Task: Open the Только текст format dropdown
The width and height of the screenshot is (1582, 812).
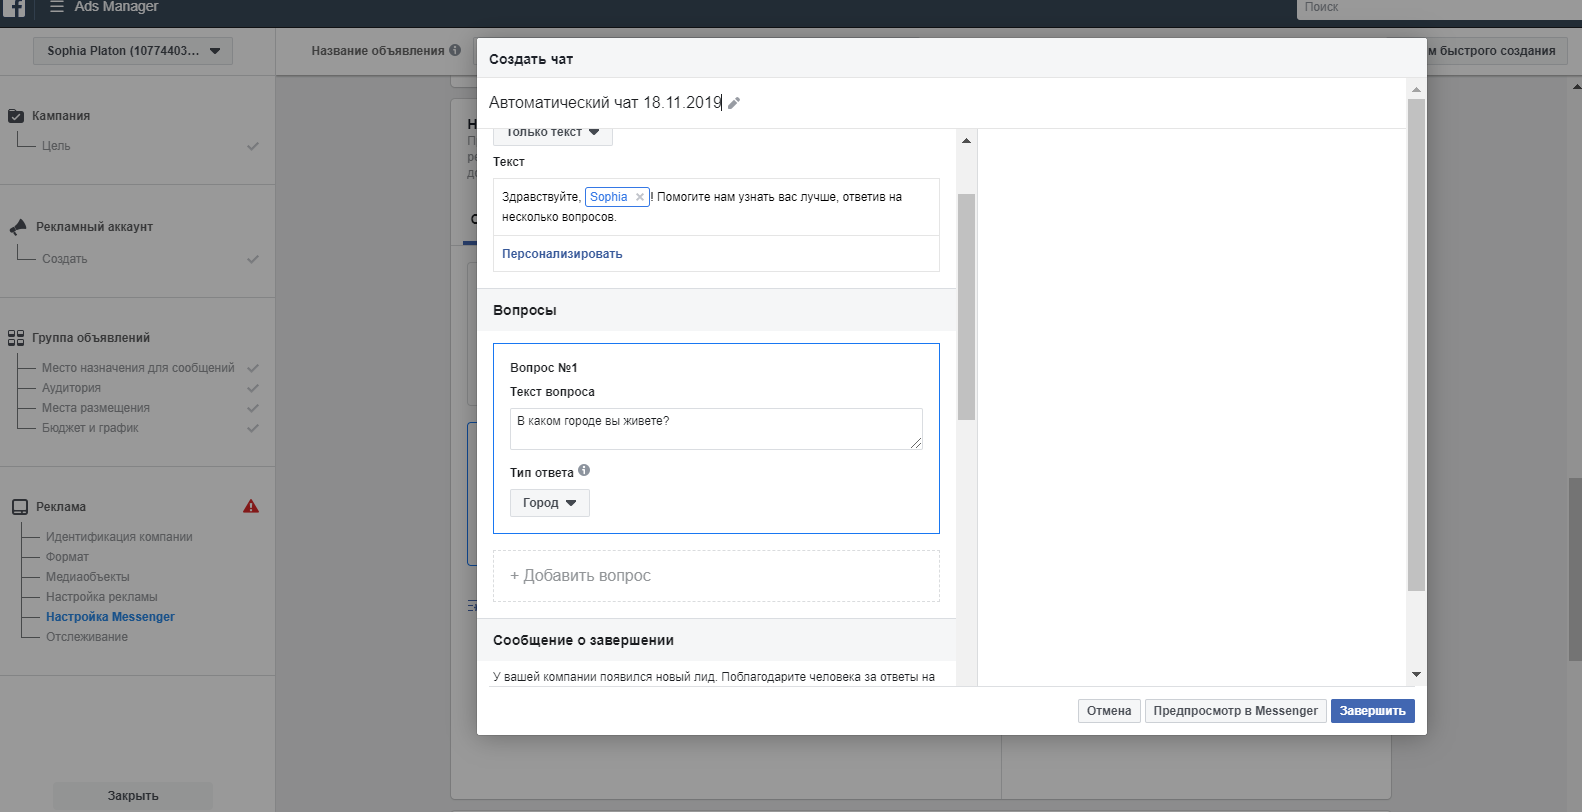Action: (x=552, y=133)
